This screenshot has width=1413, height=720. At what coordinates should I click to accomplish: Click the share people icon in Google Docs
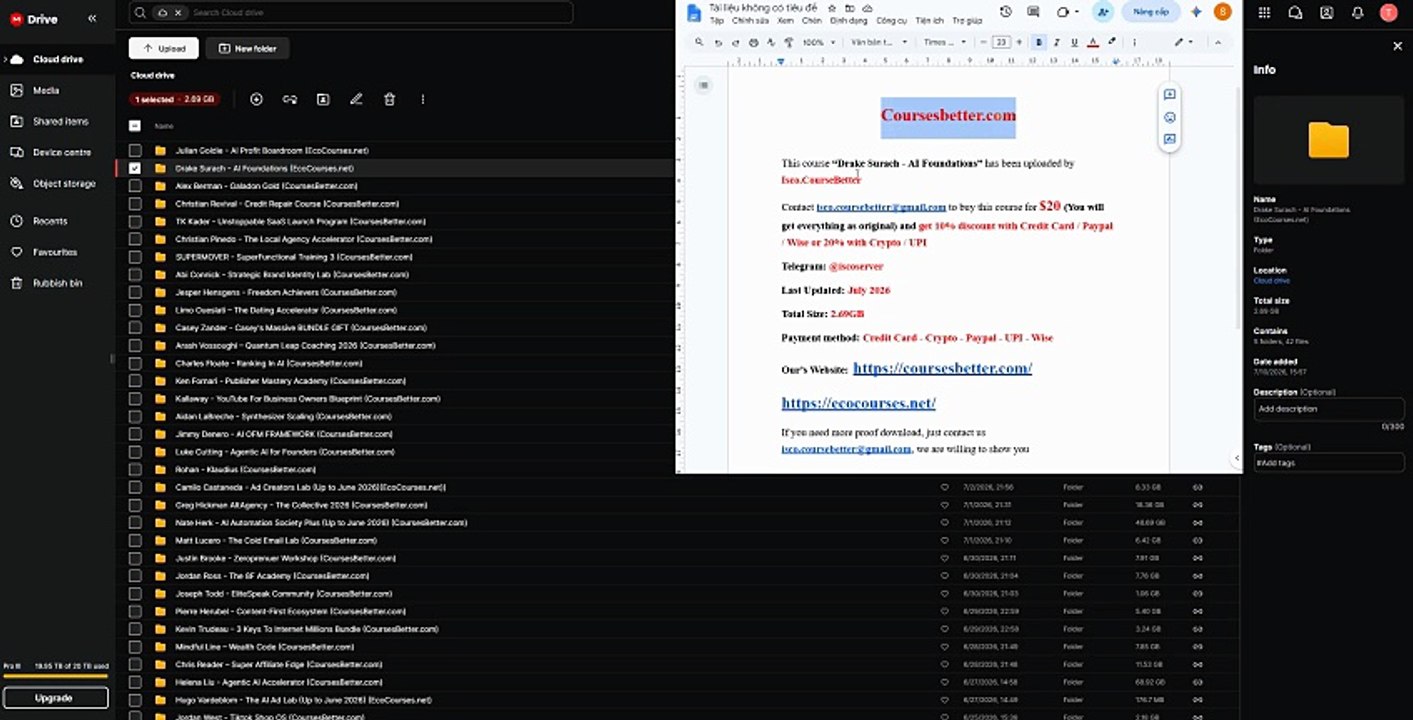click(x=1103, y=12)
